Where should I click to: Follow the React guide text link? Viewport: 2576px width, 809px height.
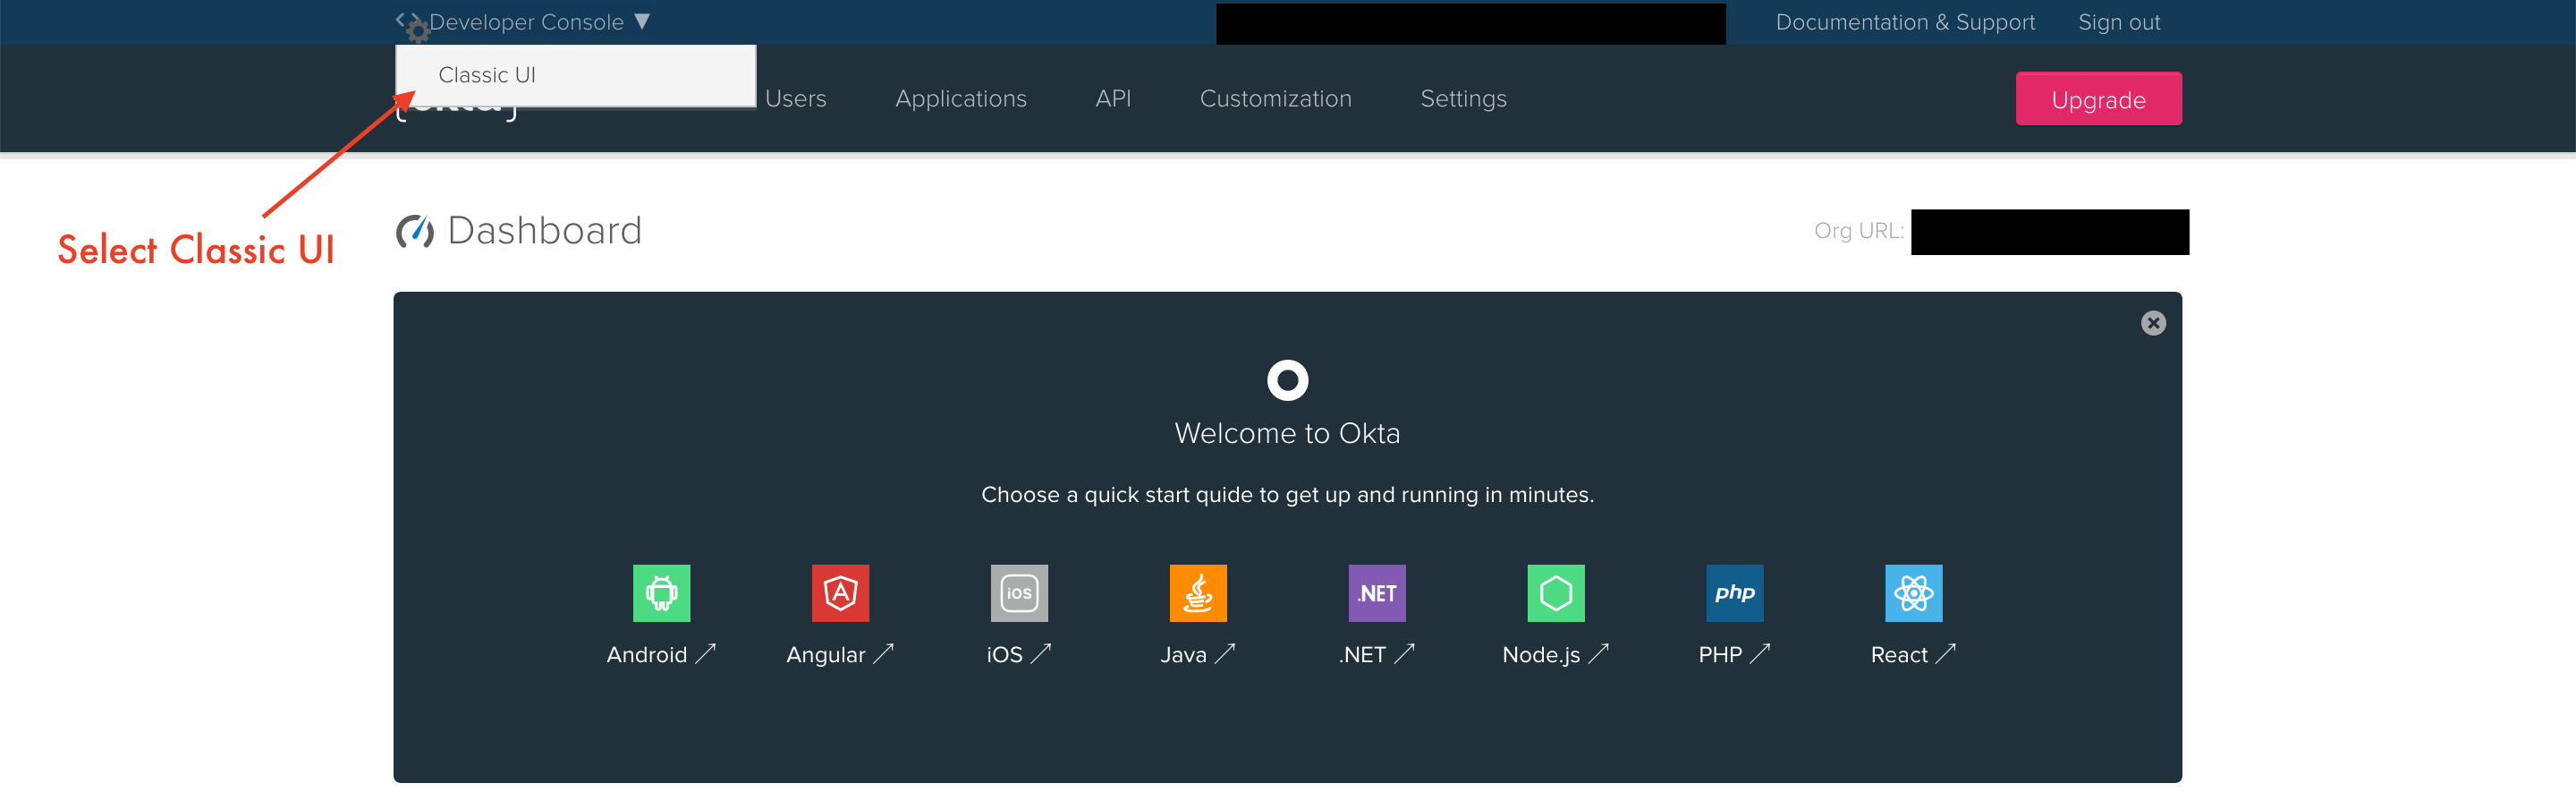[1914, 655]
